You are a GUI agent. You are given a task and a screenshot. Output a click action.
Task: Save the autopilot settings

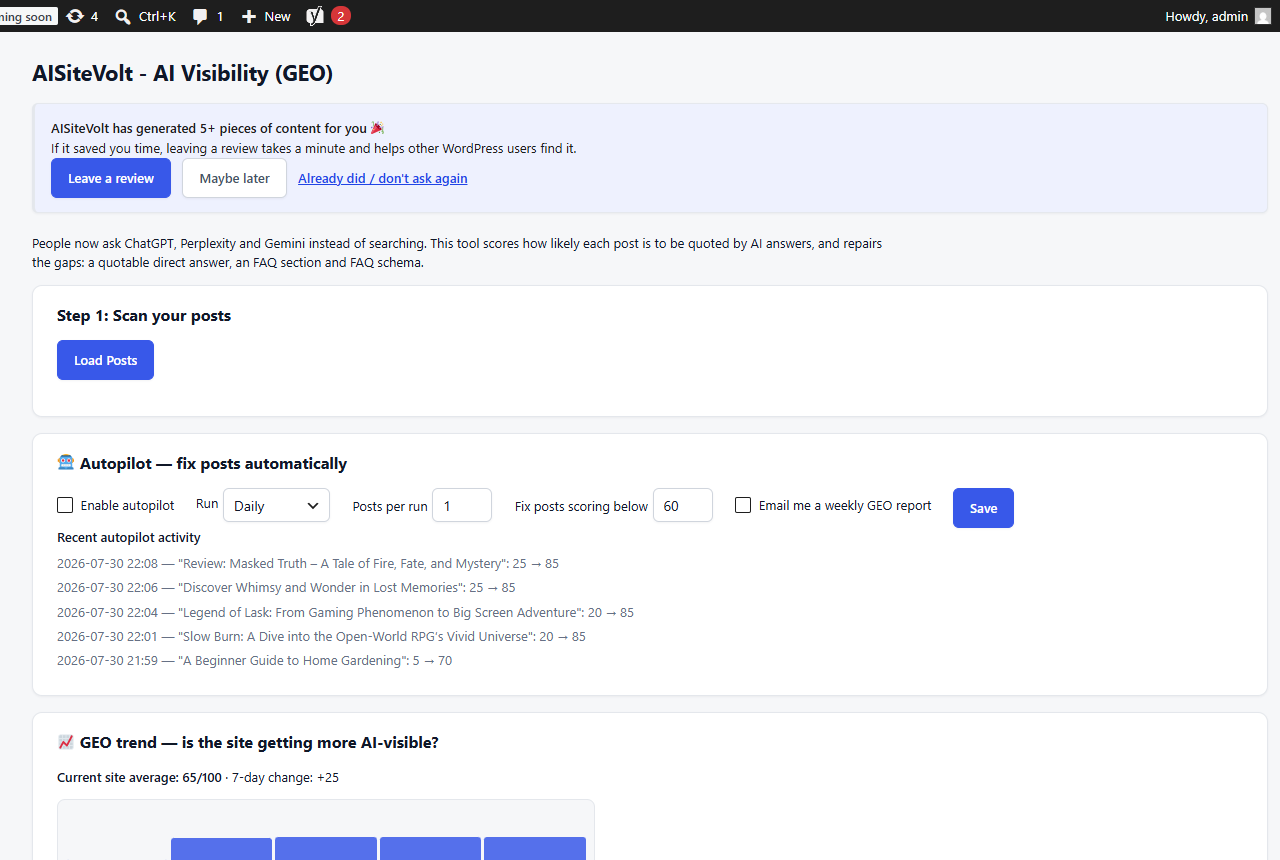[x=983, y=508]
